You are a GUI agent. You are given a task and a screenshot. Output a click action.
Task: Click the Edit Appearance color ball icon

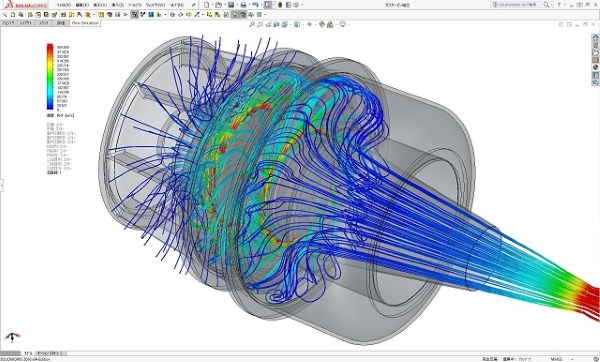click(x=322, y=24)
